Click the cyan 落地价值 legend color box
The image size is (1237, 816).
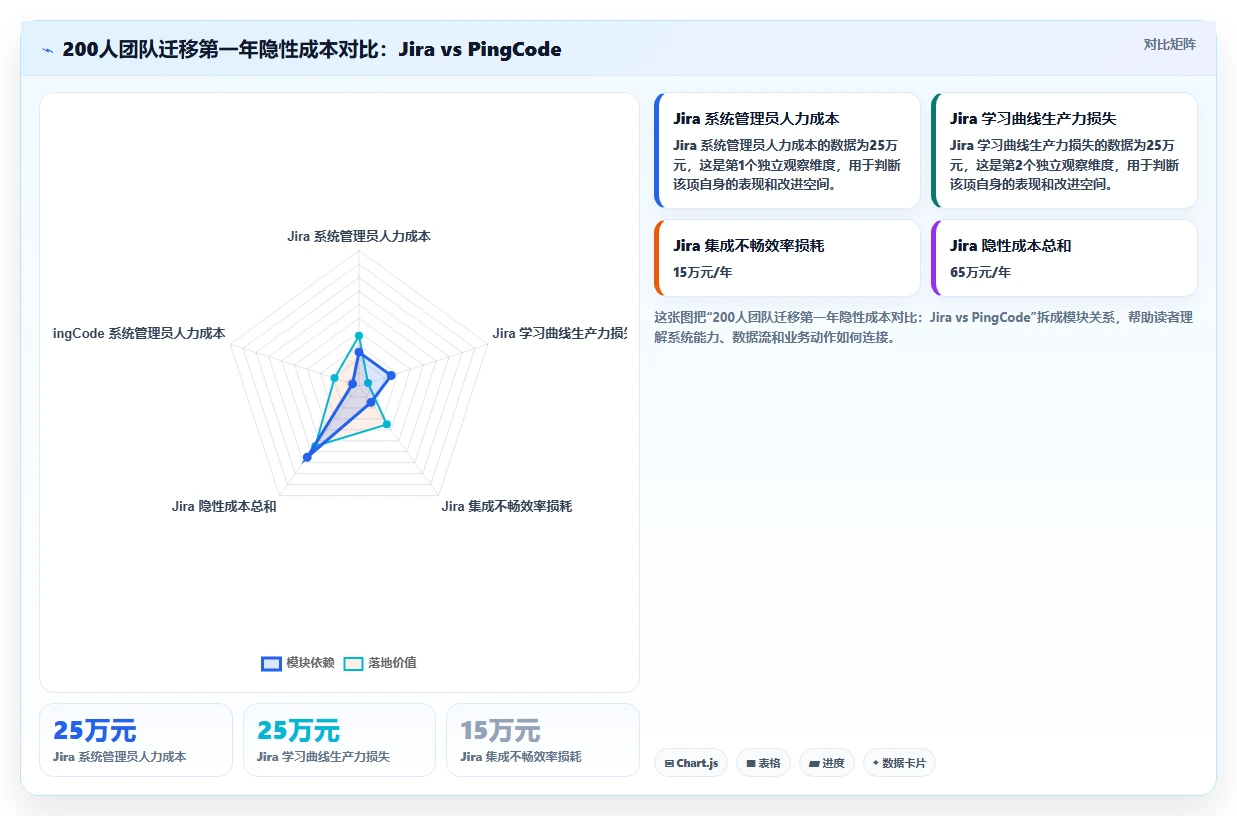353,663
